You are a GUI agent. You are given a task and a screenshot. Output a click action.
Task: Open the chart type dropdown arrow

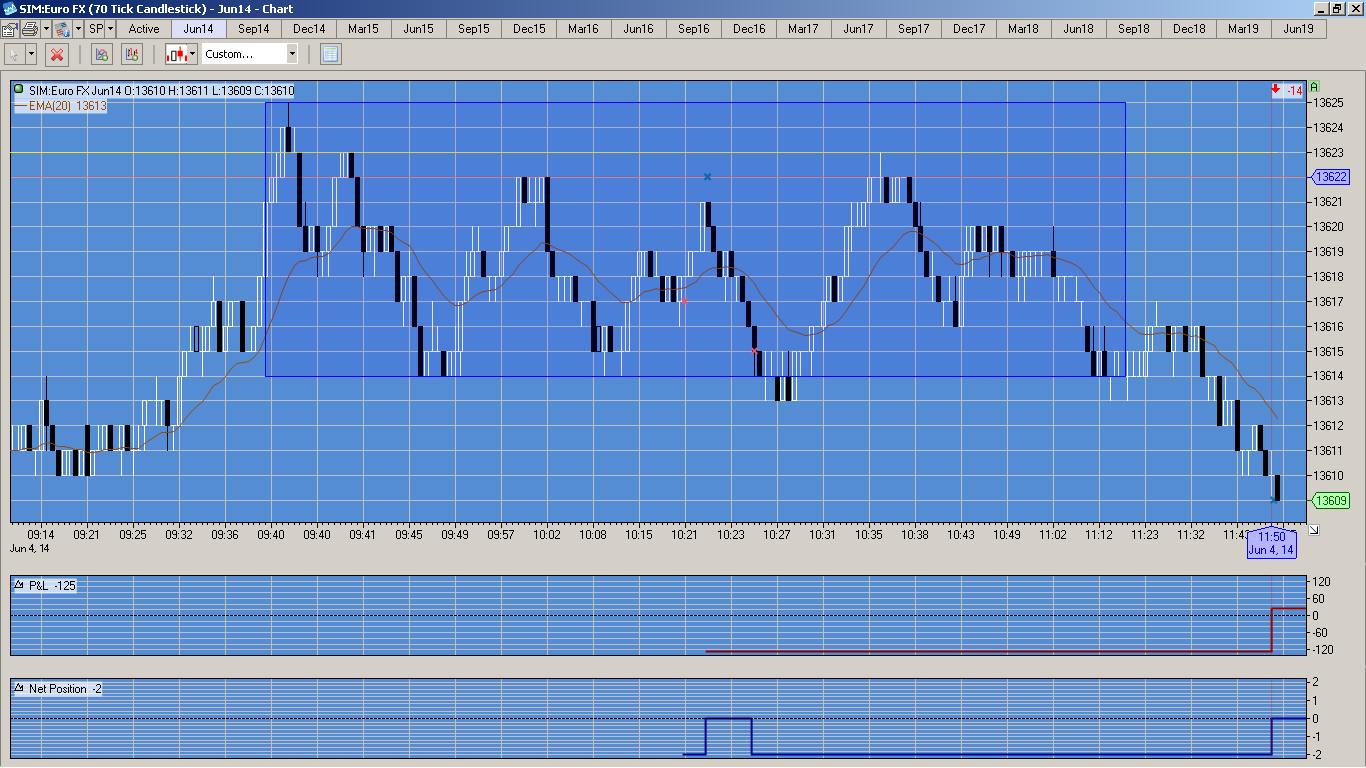tap(193, 54)
